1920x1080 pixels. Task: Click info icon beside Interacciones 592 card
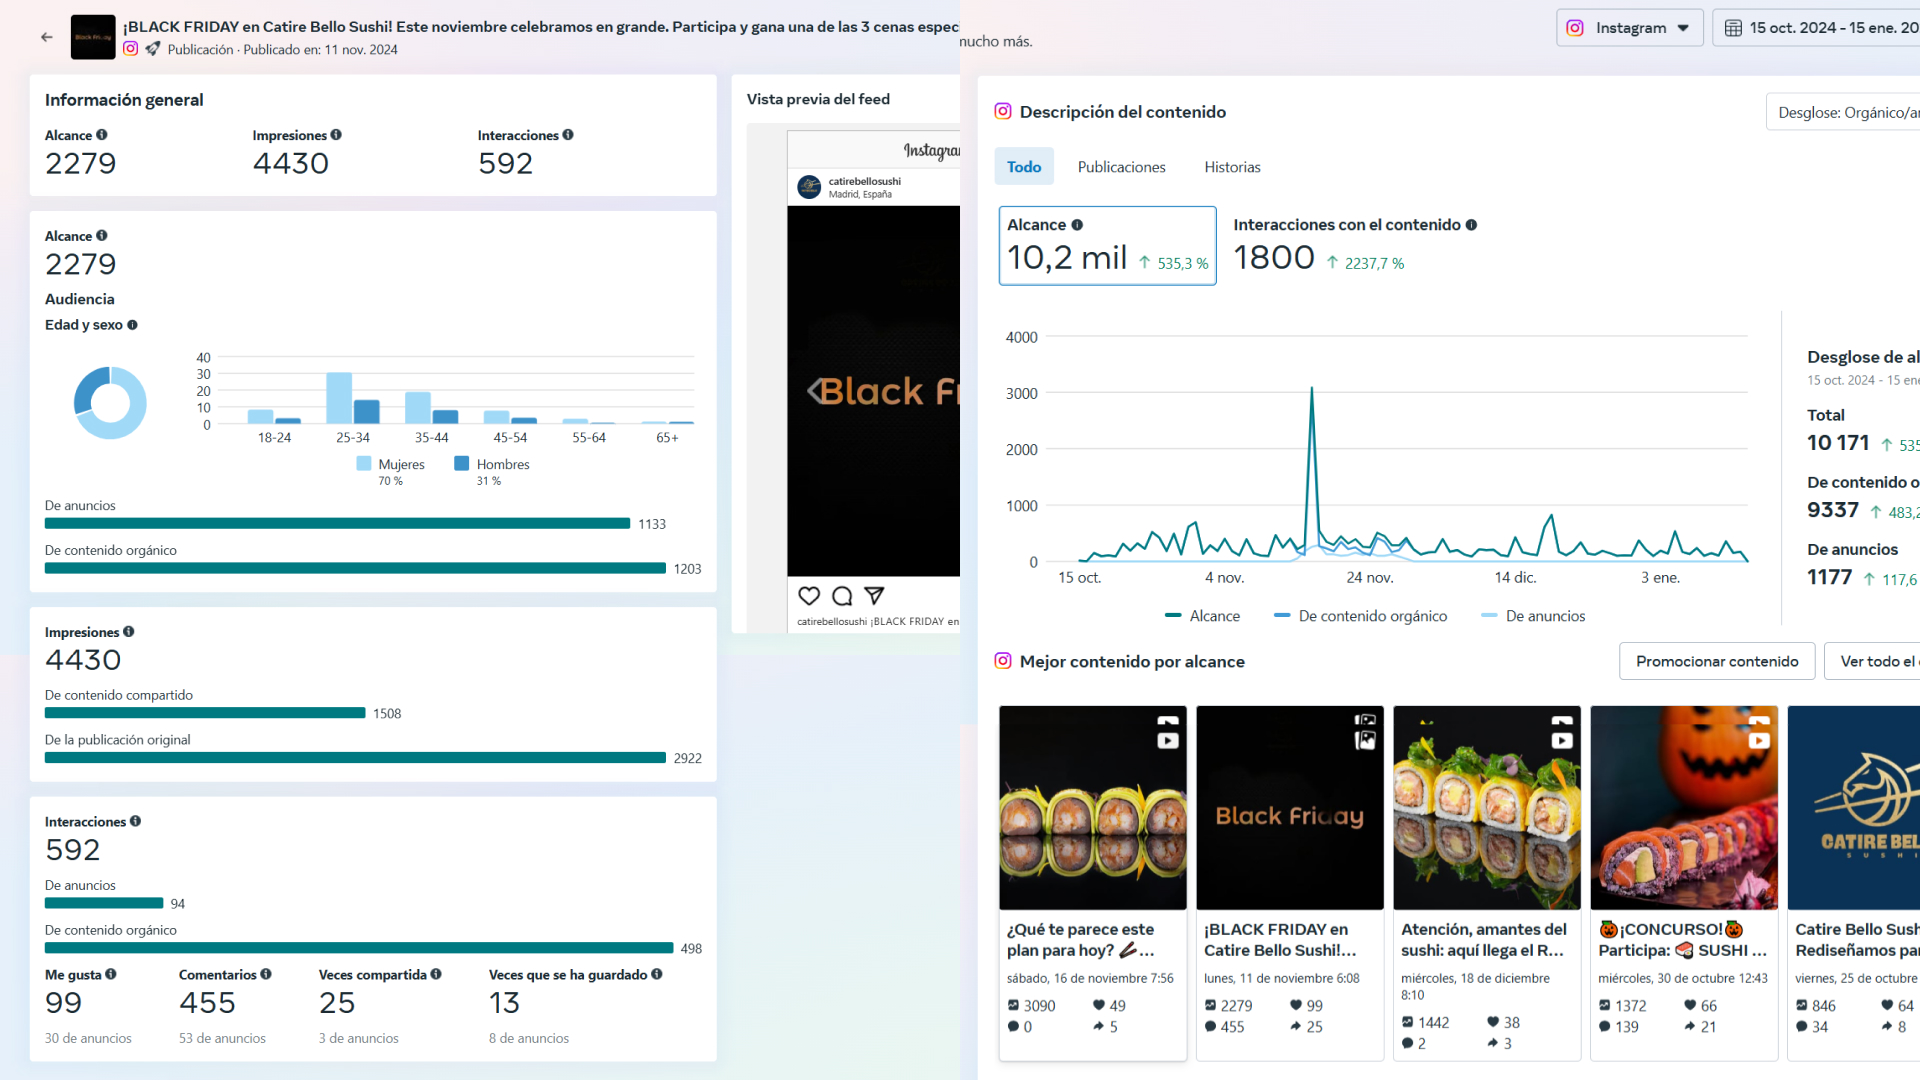[135, 821]
